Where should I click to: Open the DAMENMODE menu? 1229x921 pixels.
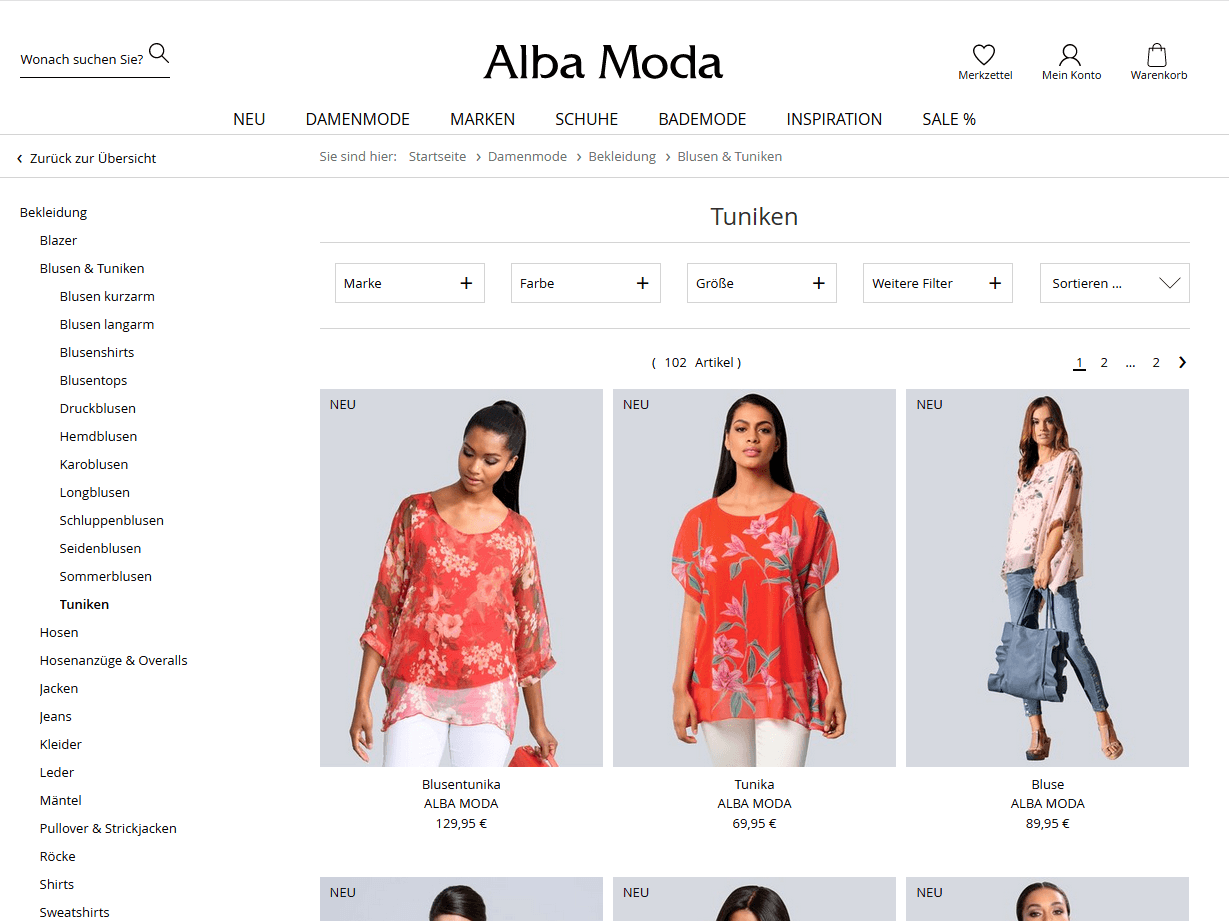coord(358,119)
